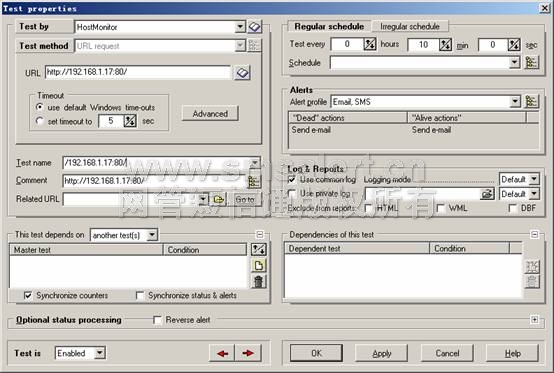554x373 pixels.
Task: Click the Master test column header
Action: click(x=86, y=250)
